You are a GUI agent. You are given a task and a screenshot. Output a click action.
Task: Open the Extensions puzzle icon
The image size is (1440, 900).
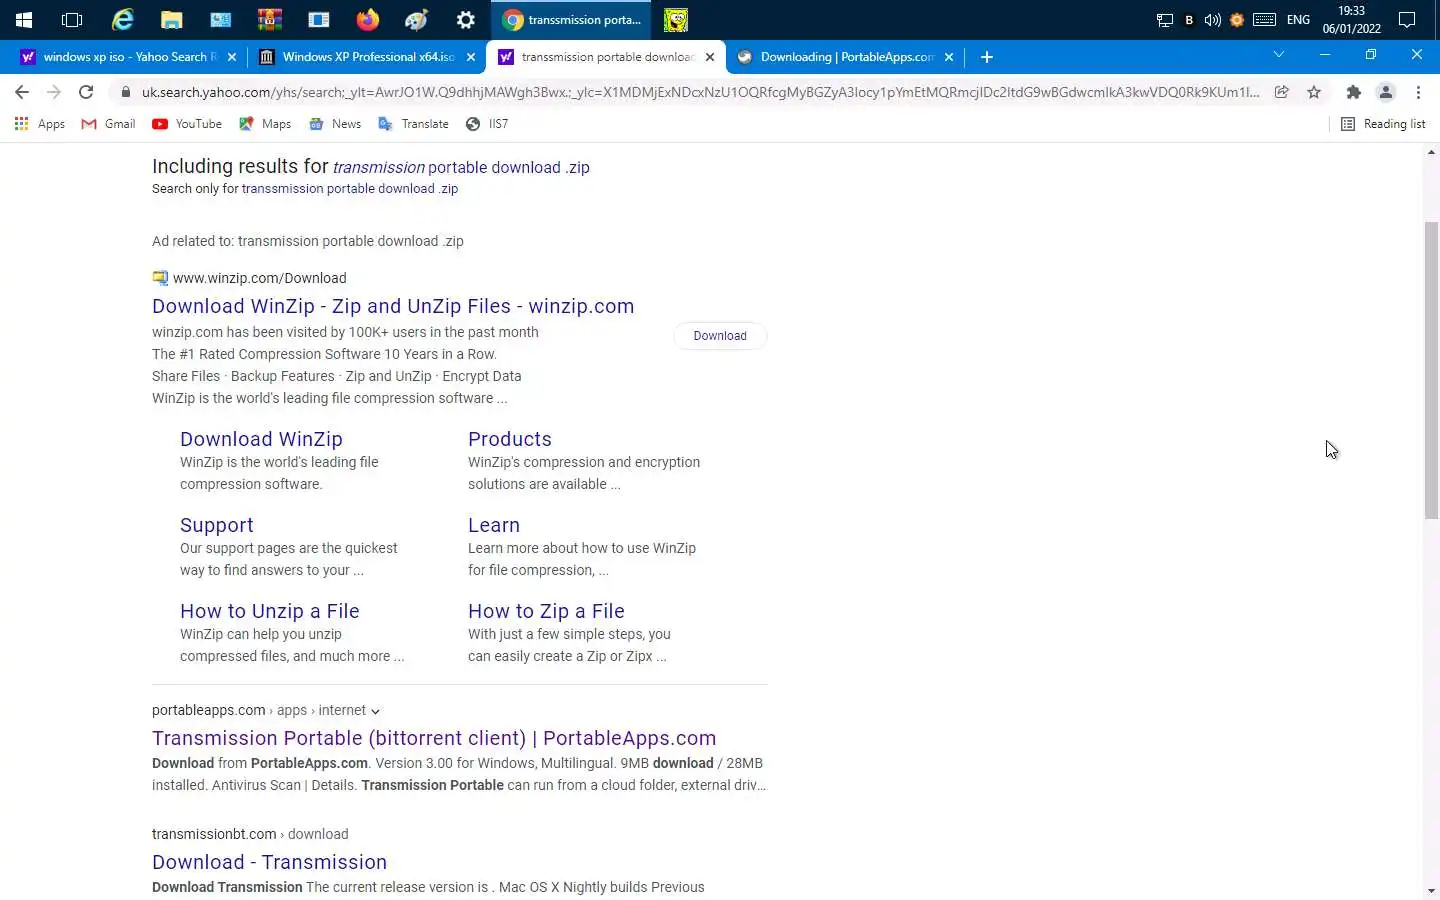pos(1353,92)
